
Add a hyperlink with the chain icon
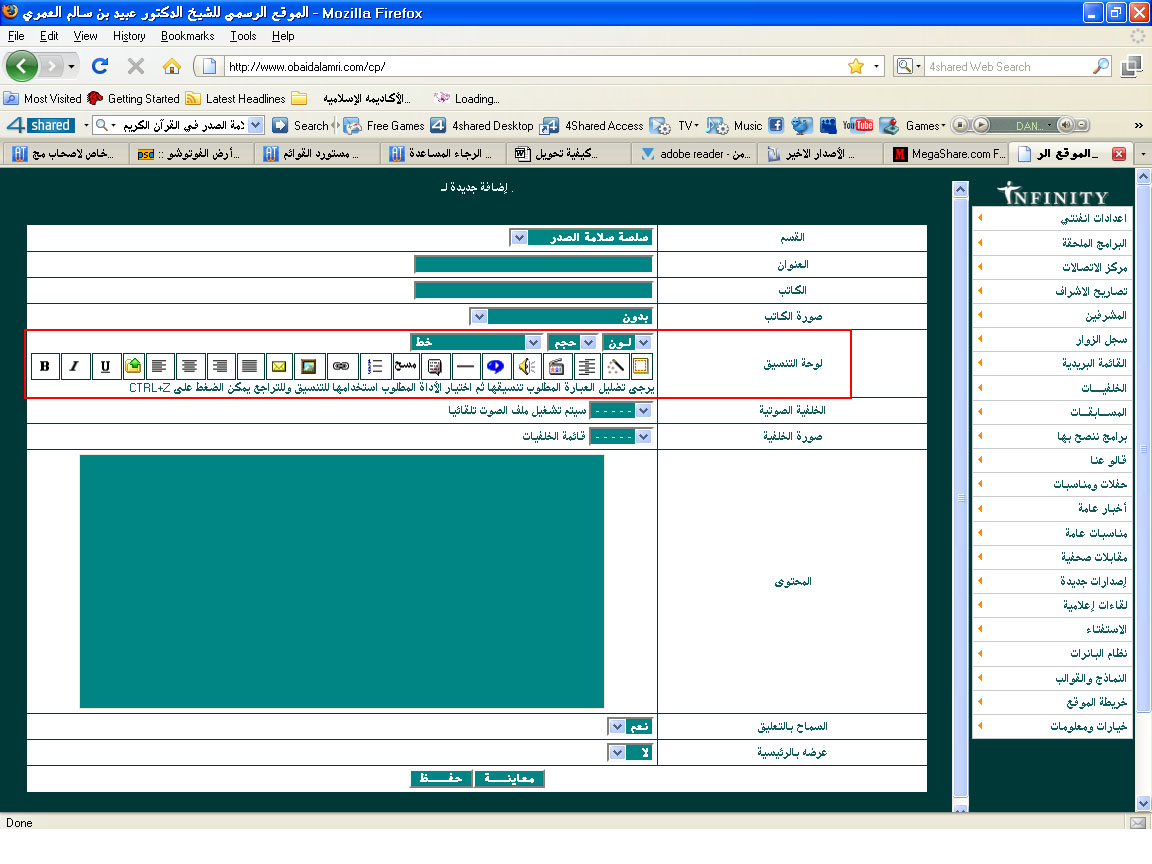pyautogui.click(x=340, y=366)
